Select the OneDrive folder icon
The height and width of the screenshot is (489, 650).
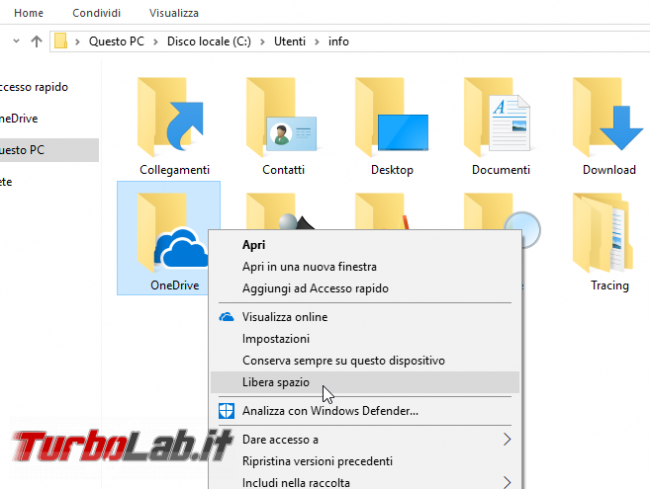click(172, 232)
